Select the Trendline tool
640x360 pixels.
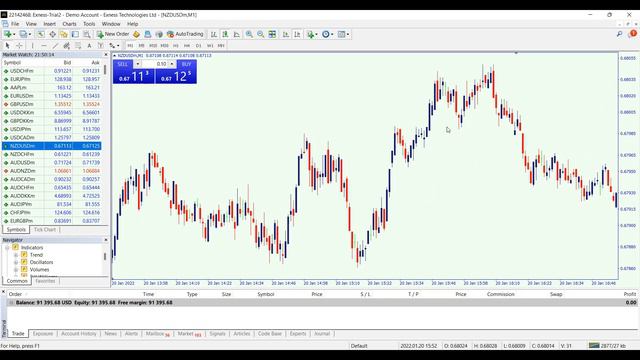55,46
